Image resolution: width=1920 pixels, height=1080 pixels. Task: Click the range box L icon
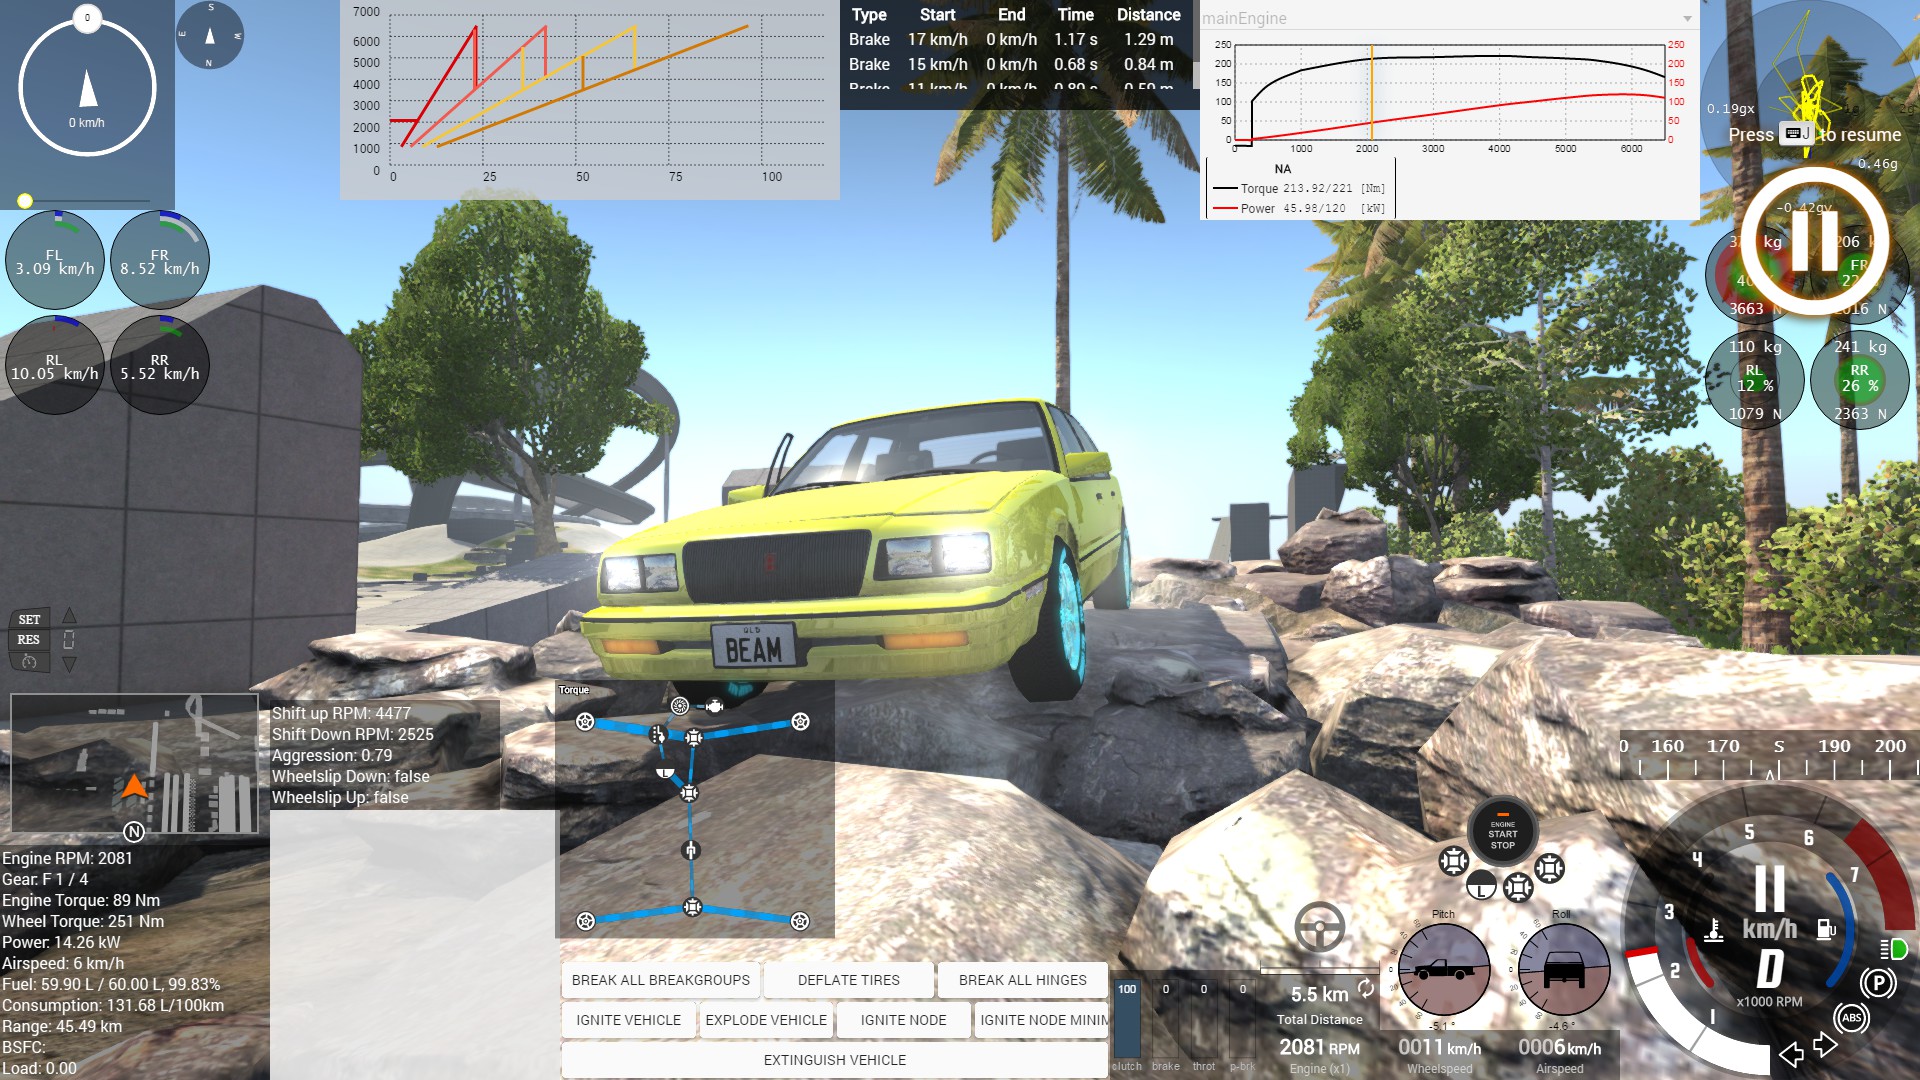click(x=1481, y=886)
